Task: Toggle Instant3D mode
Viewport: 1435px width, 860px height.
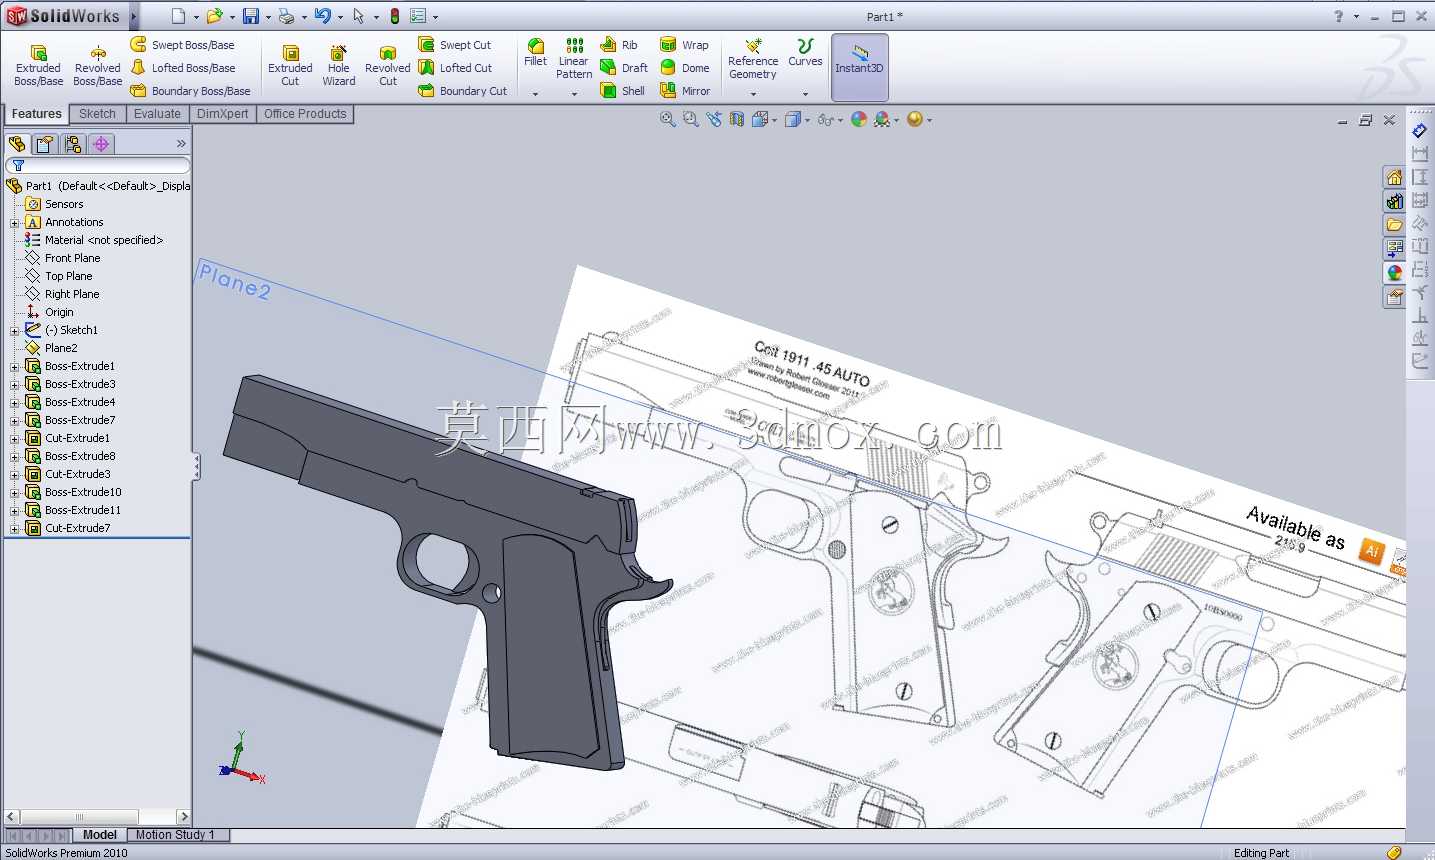Action: pos(860,67)
